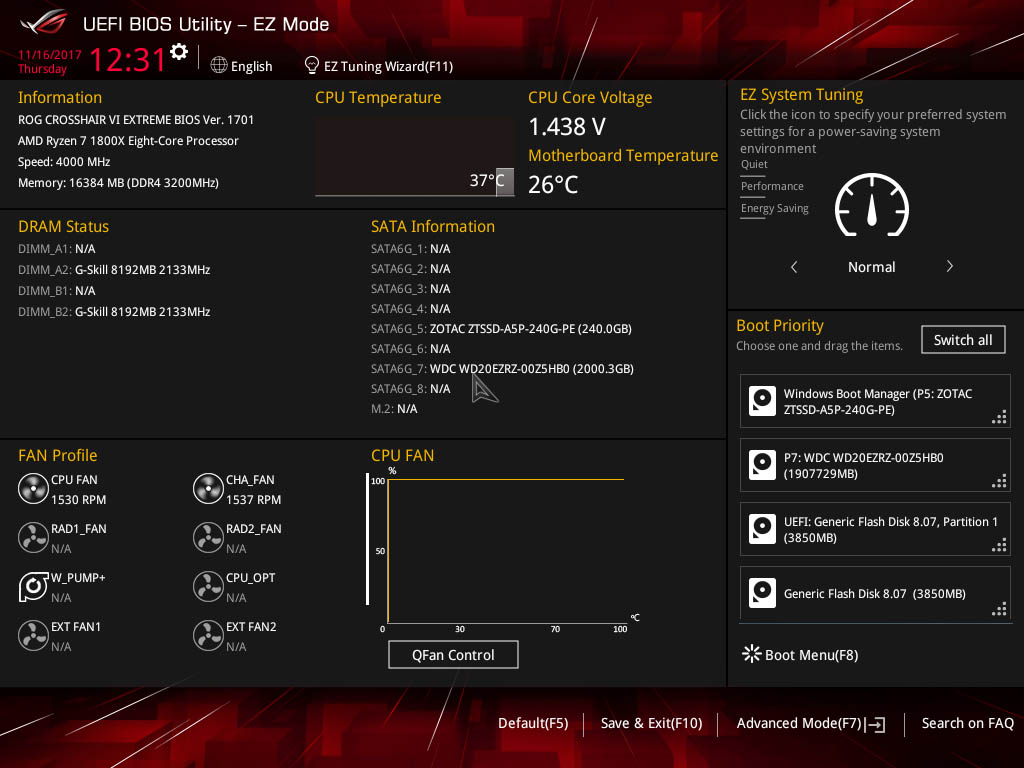Click DIMM_B2 G-Skill 8192MB row
Screen dimensions: 1024x768
(114, 312)
